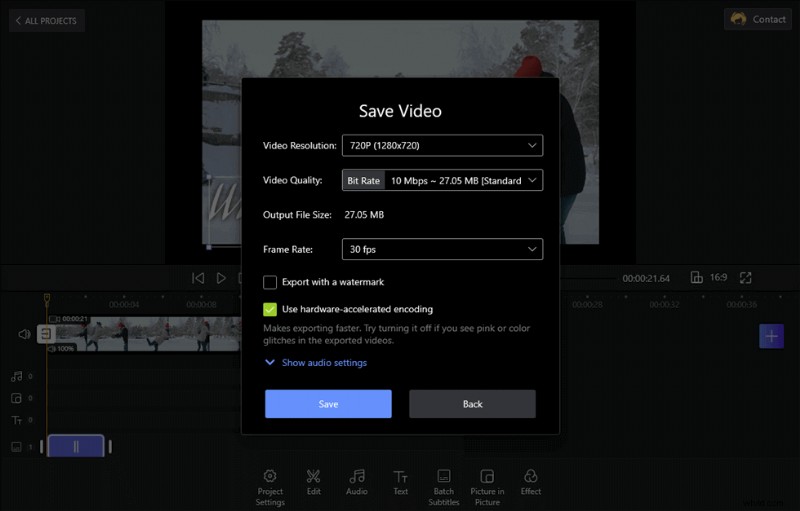This screenshot has width=800, height=511.
Task: Select the purple subtitle clip block
Action: tap(76, 446)
